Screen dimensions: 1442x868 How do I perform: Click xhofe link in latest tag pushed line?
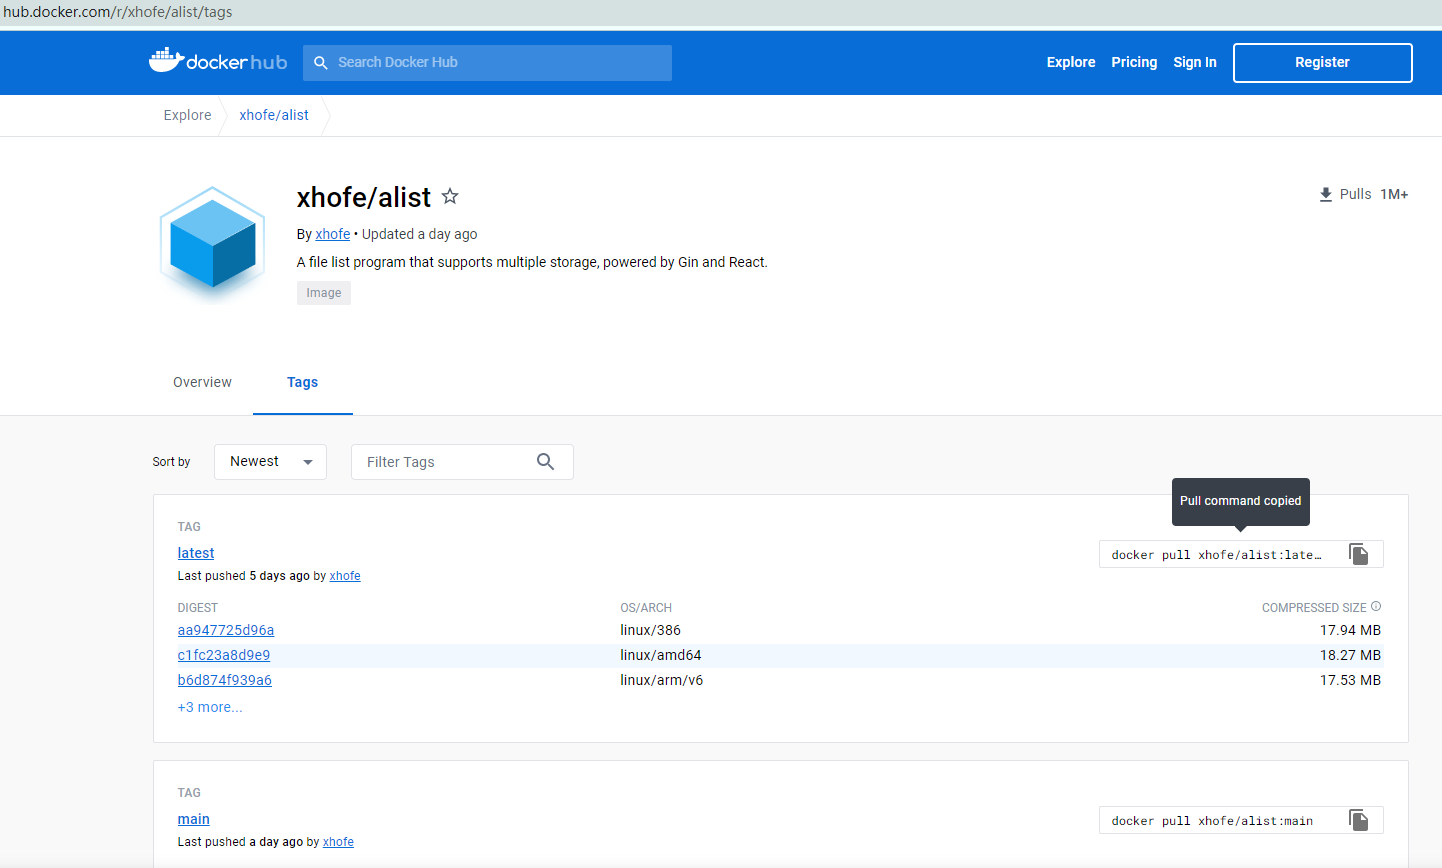345,576
